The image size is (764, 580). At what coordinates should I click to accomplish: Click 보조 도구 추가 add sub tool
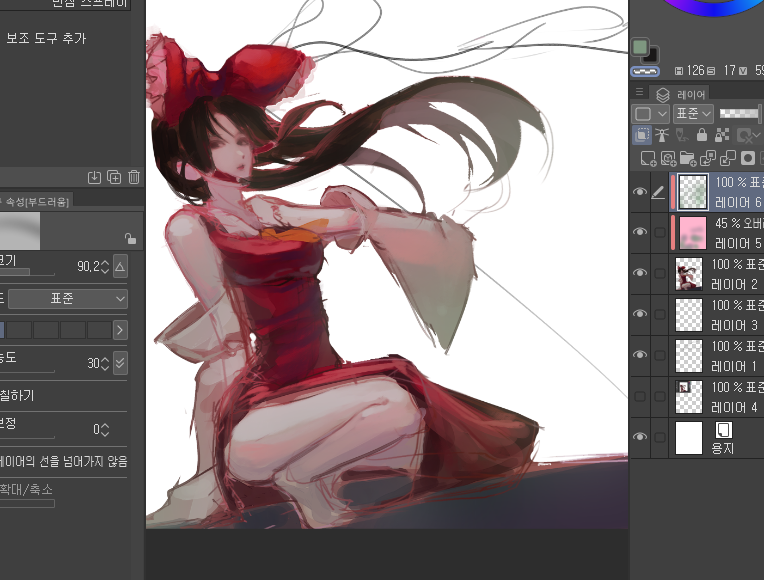[46, 38]
